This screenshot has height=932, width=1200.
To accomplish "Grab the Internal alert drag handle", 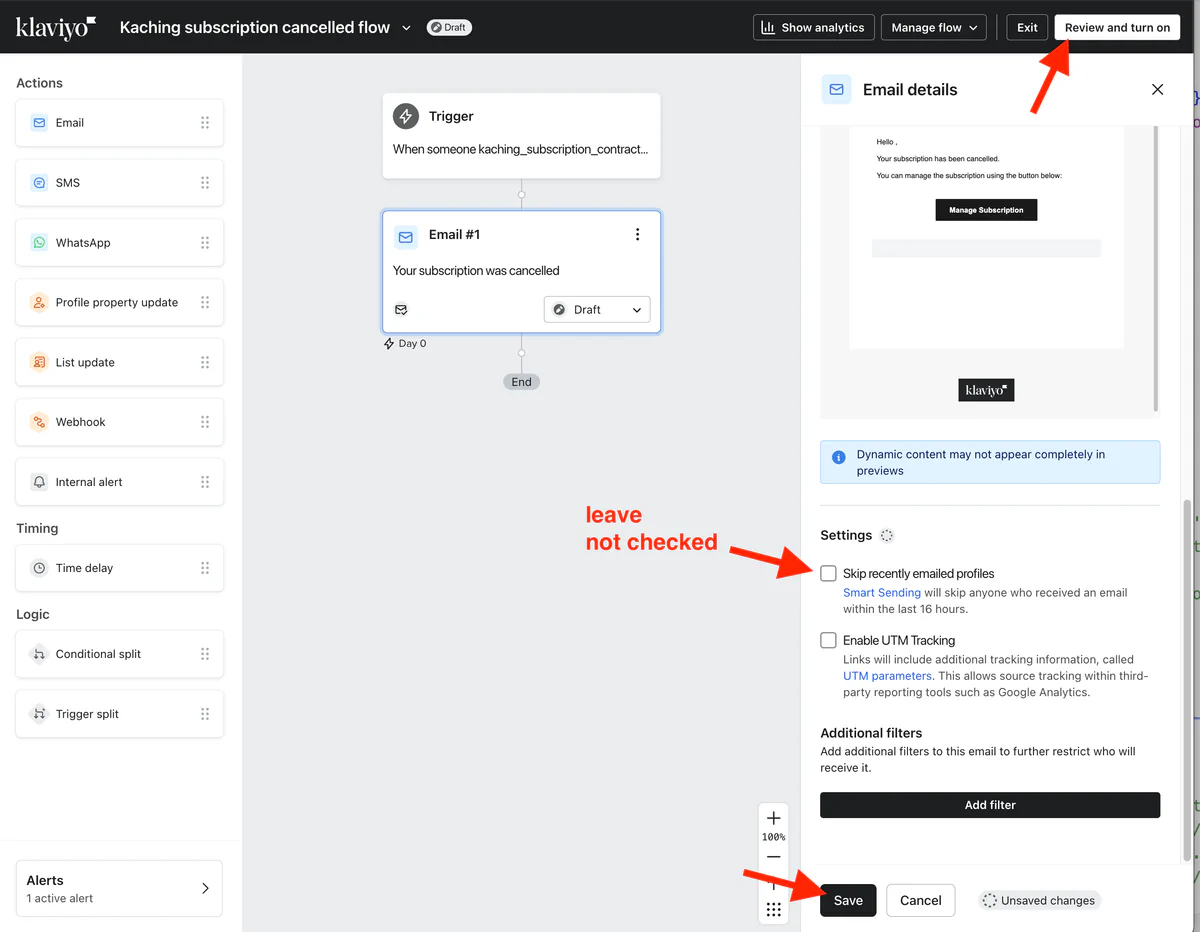I will [x=205, y=482].
